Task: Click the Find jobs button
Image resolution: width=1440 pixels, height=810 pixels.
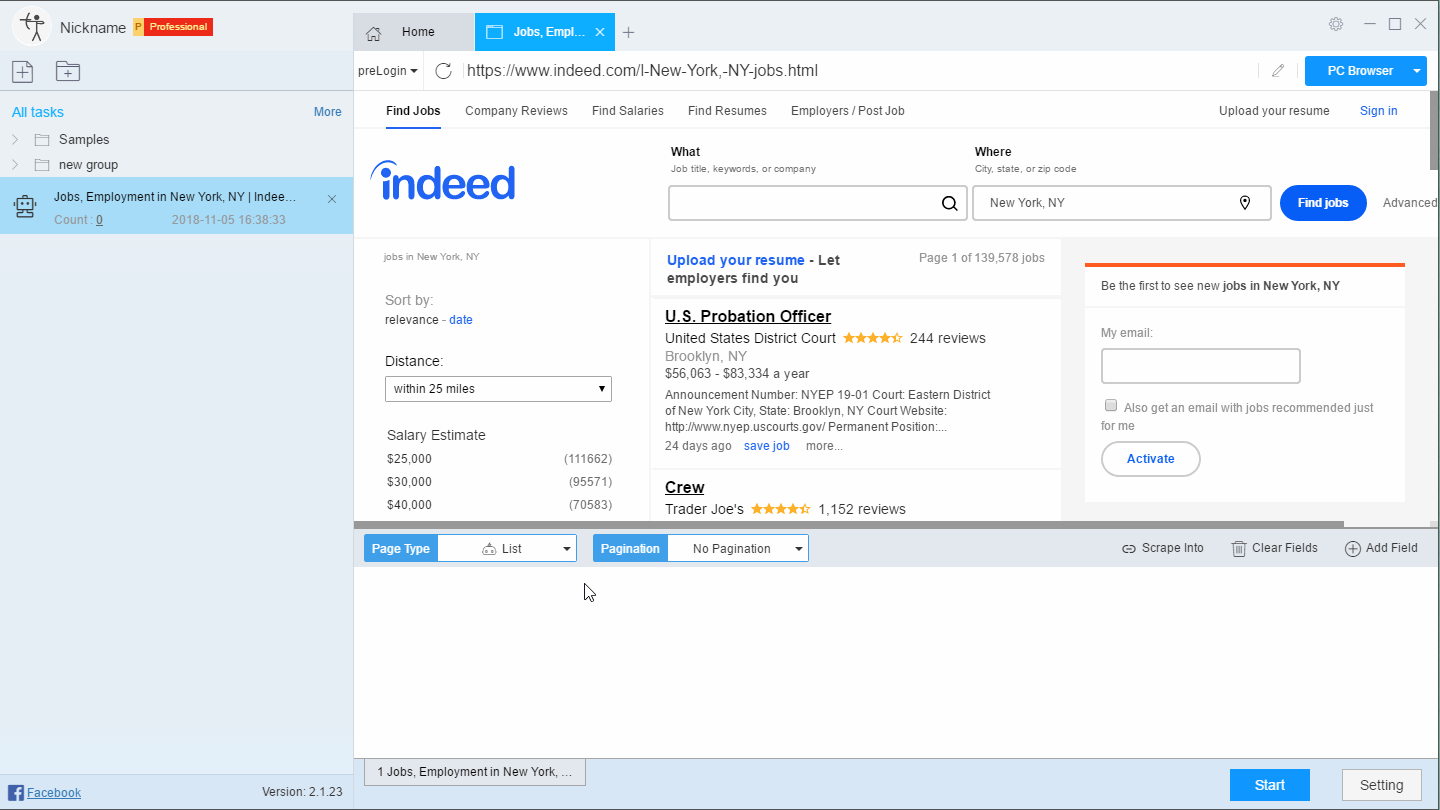Action: [1323, 203]
